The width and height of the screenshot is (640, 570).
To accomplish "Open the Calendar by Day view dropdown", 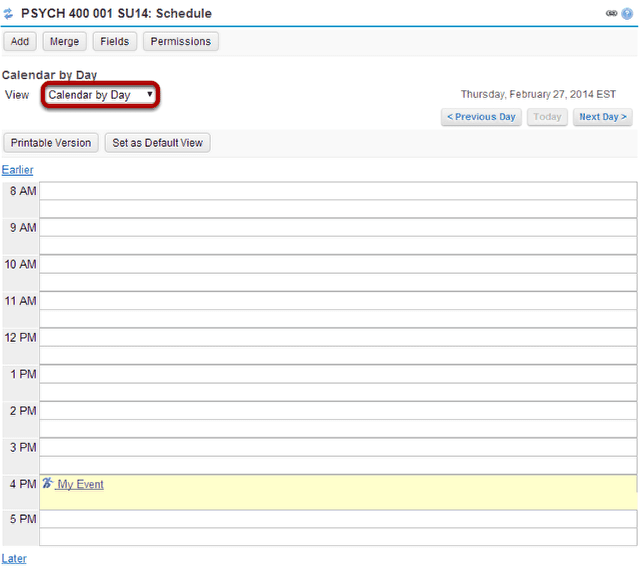I will click(x=100, y=95).
